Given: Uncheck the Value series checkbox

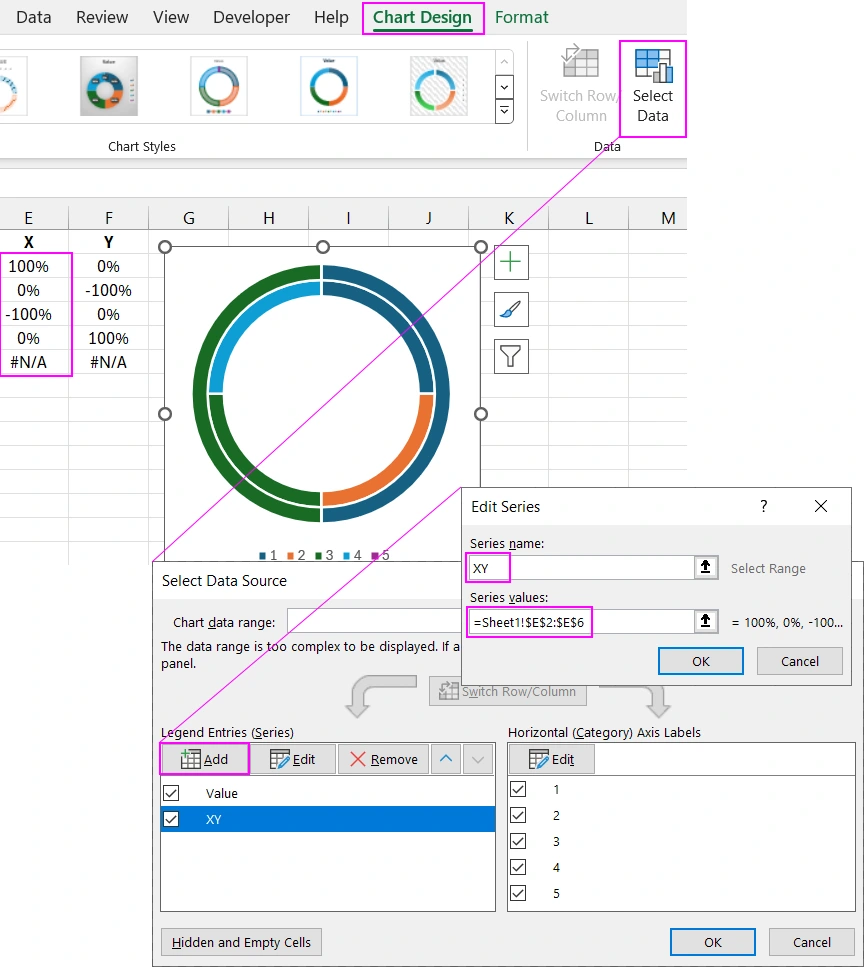Looking at the screenshot, I should coord(171,792).
